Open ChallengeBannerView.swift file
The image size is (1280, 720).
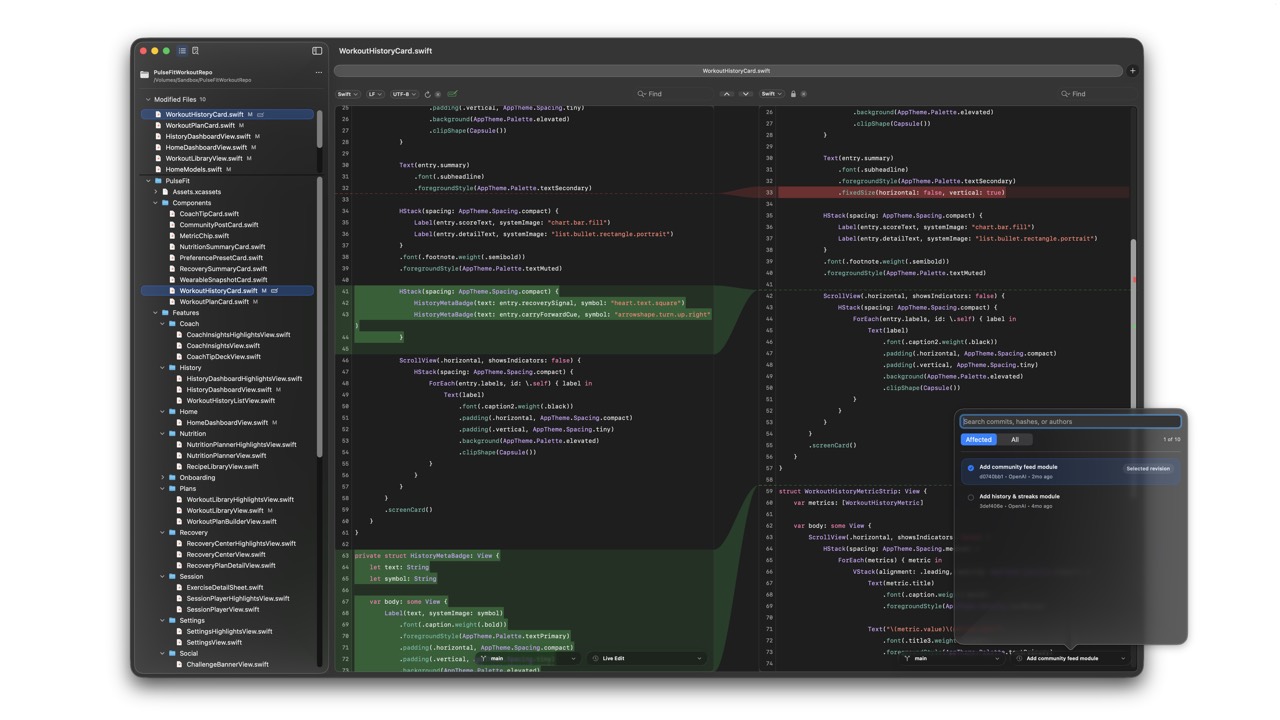tap(227, 665)
